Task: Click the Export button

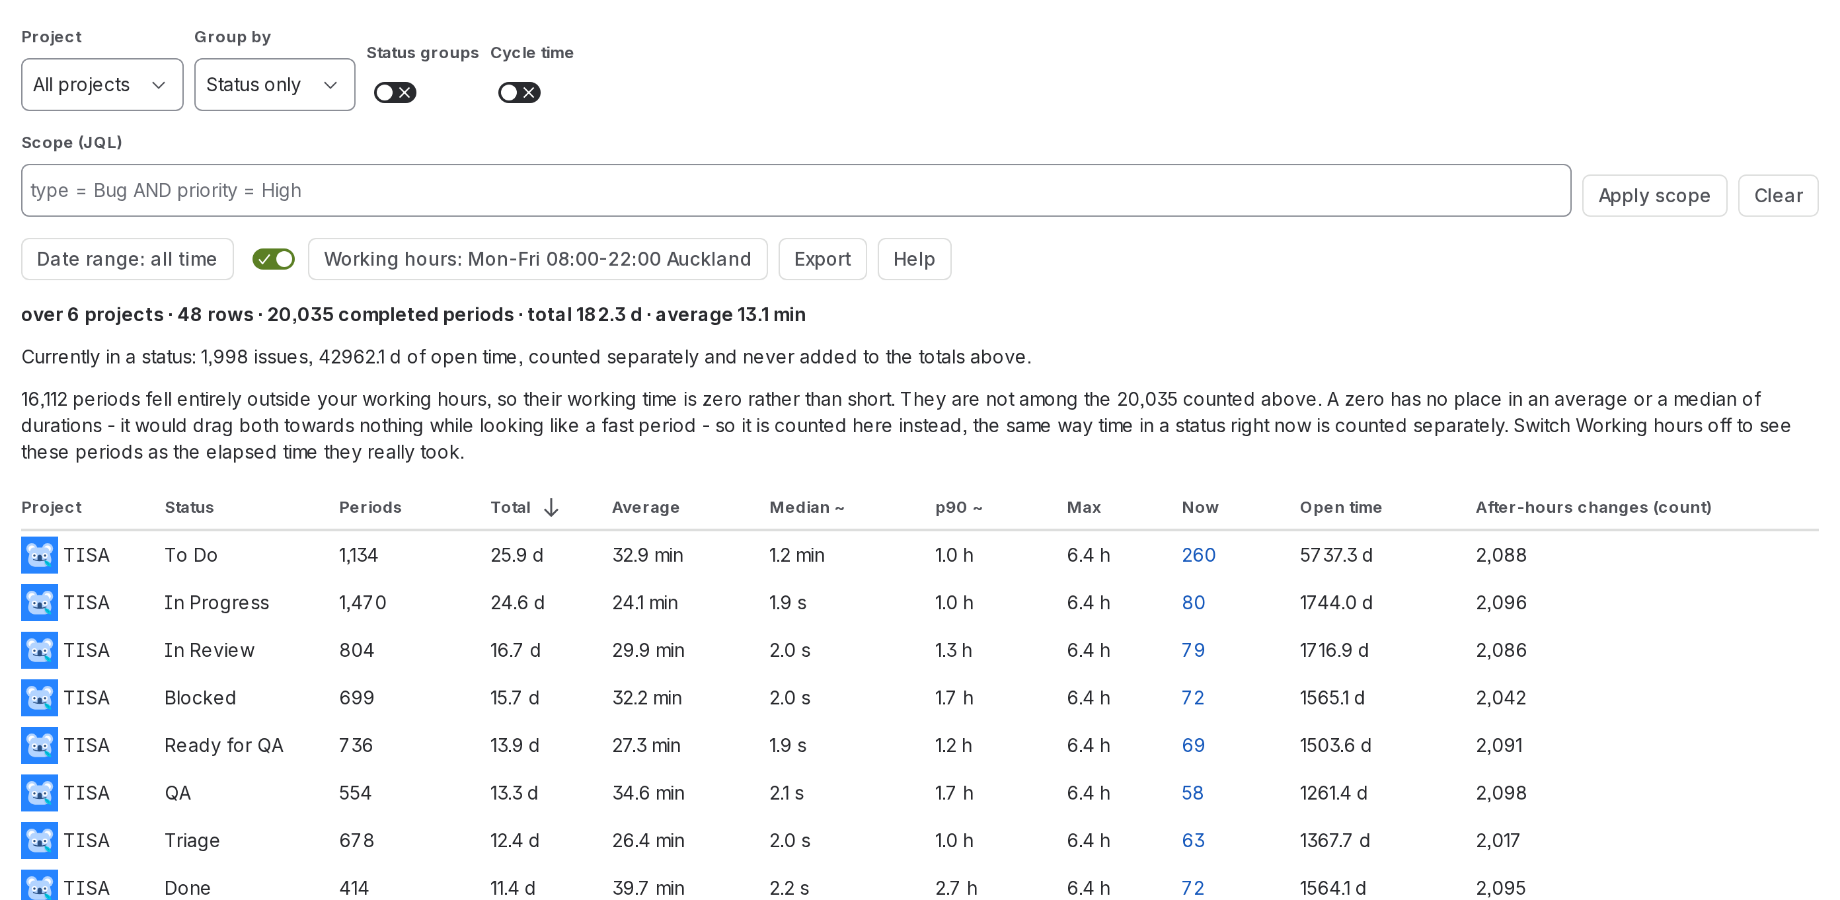Action: [x=823, y=260]
